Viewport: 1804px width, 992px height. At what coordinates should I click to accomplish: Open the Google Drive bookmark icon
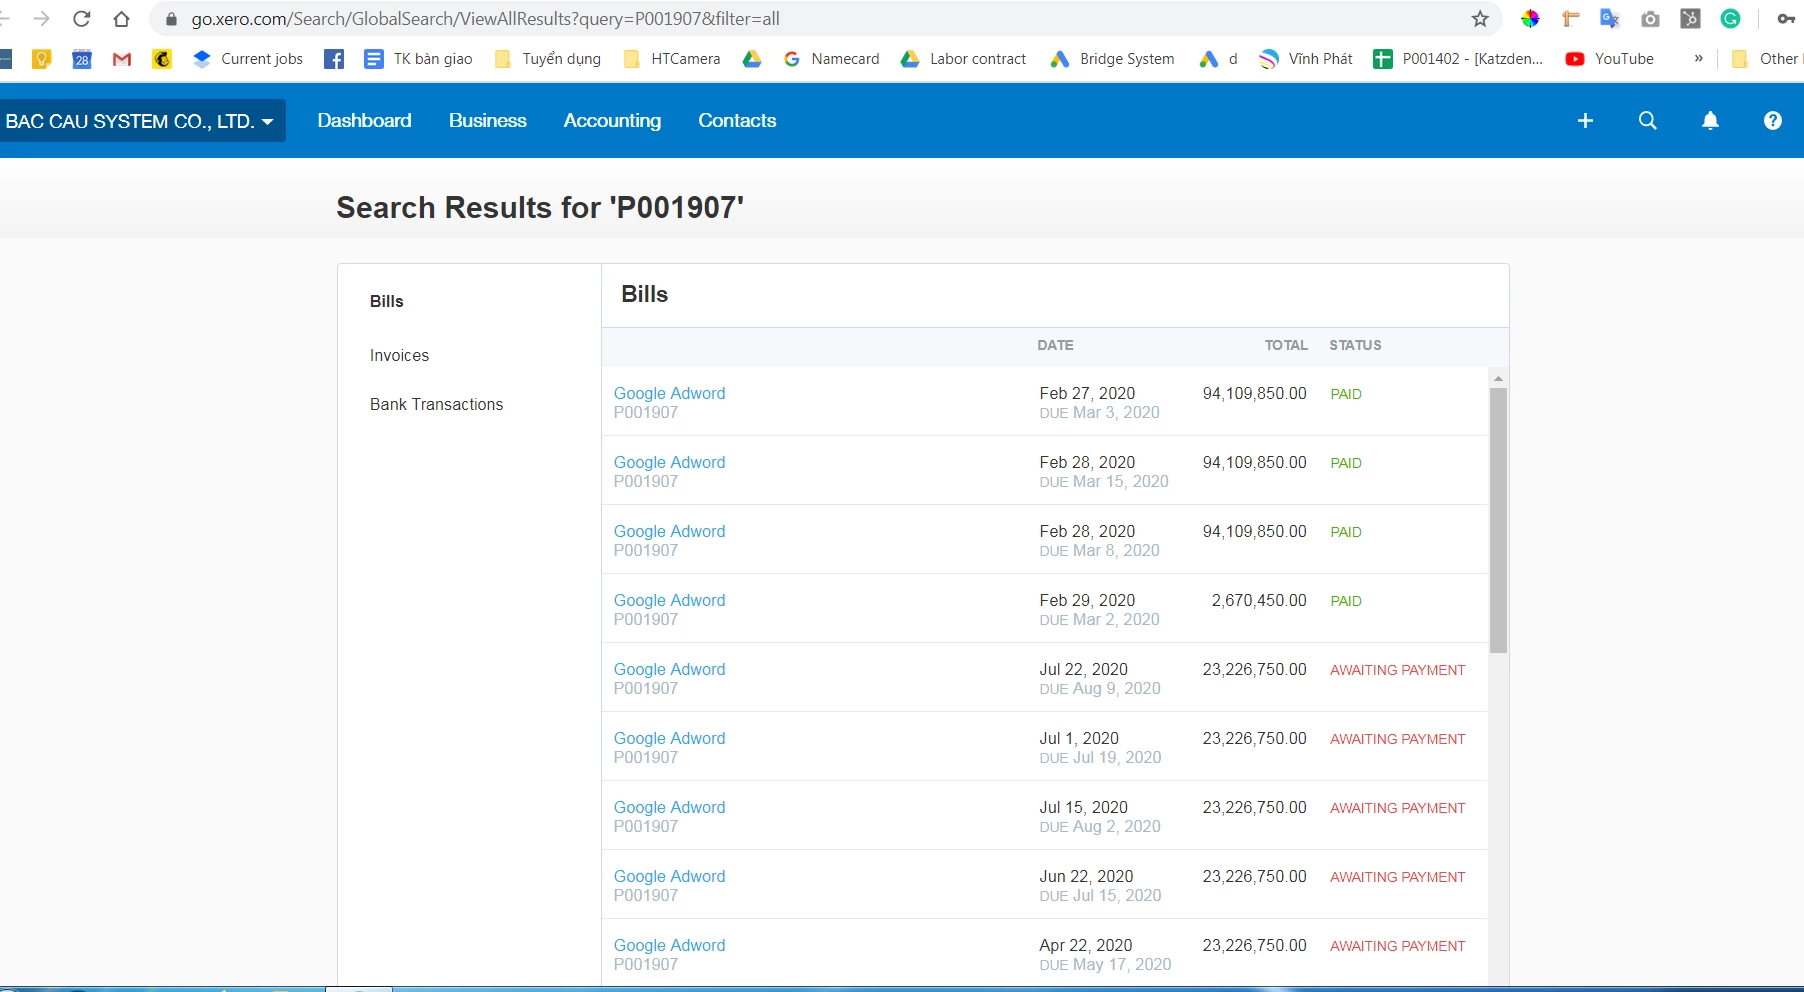click(x=752, y=59)
